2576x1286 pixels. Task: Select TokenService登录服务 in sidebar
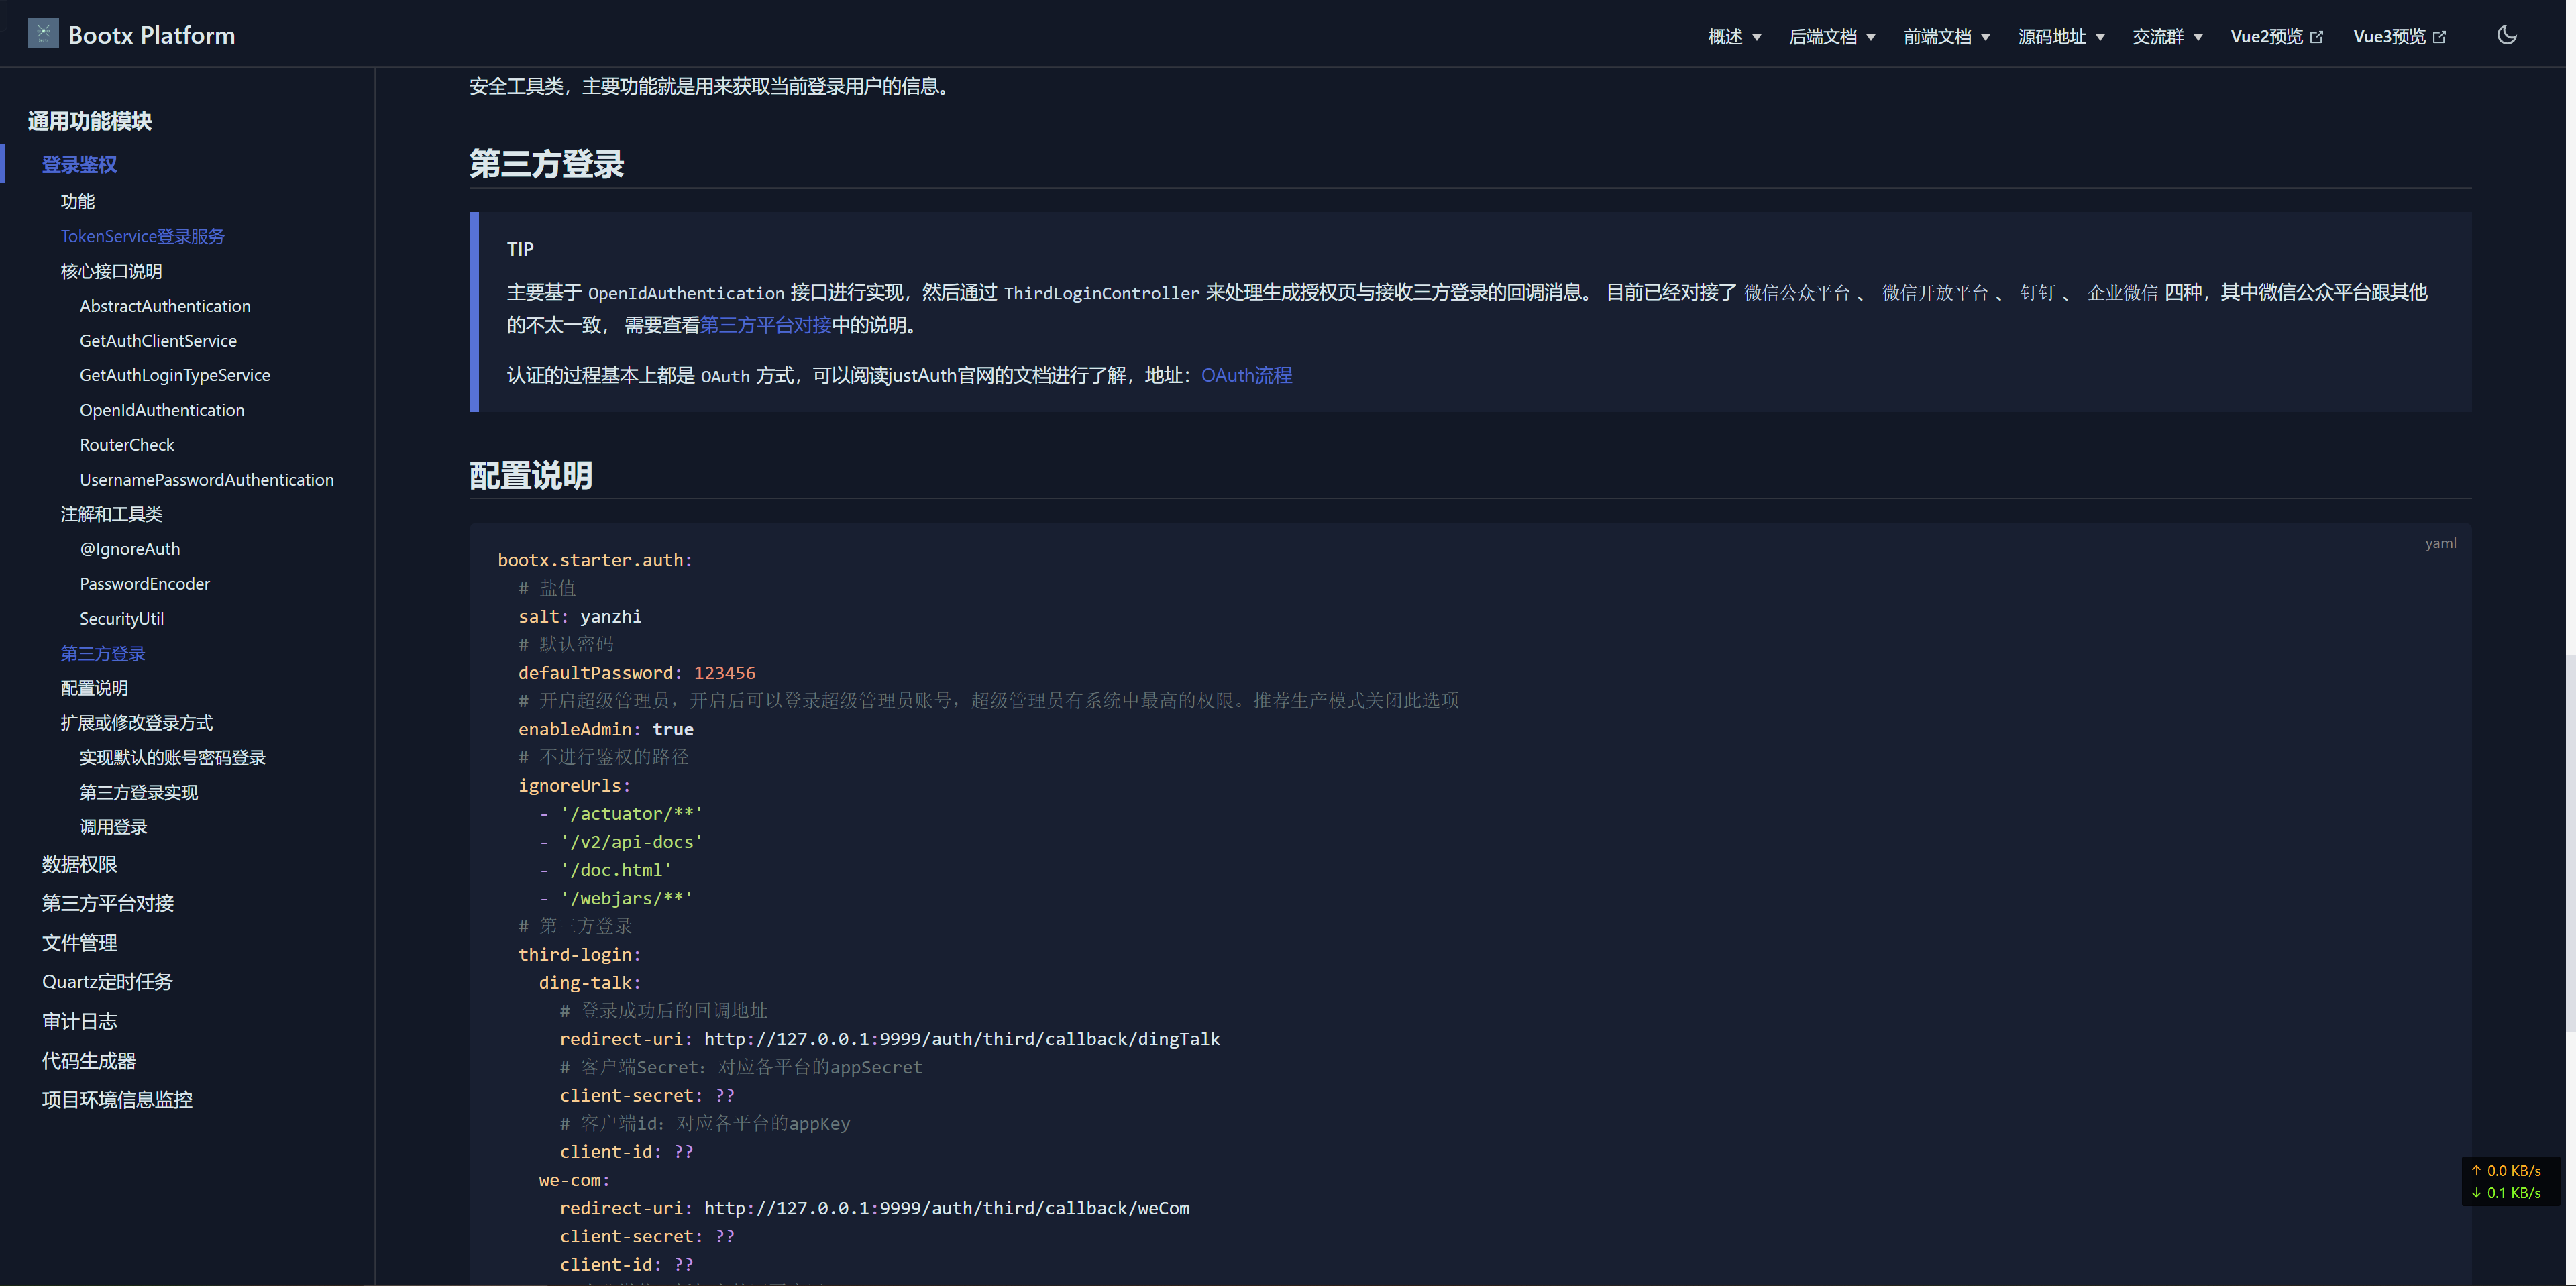coord(142,236)
